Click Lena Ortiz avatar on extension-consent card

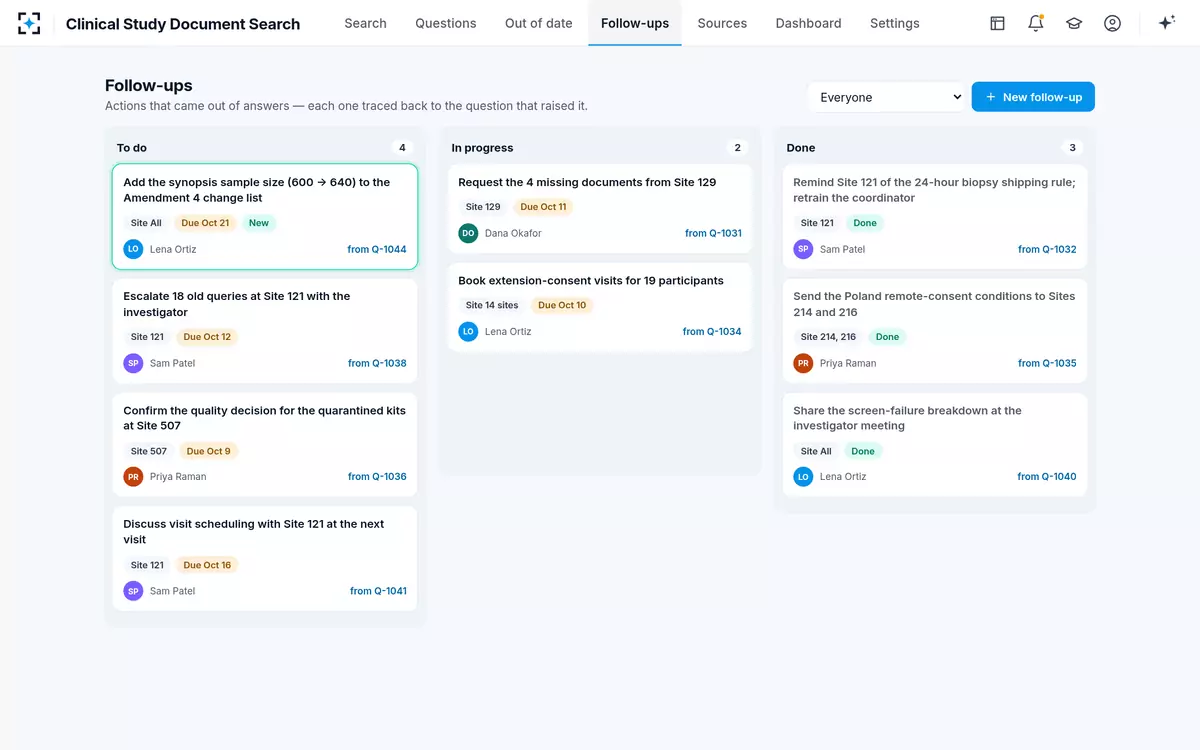tap(468, 331)
